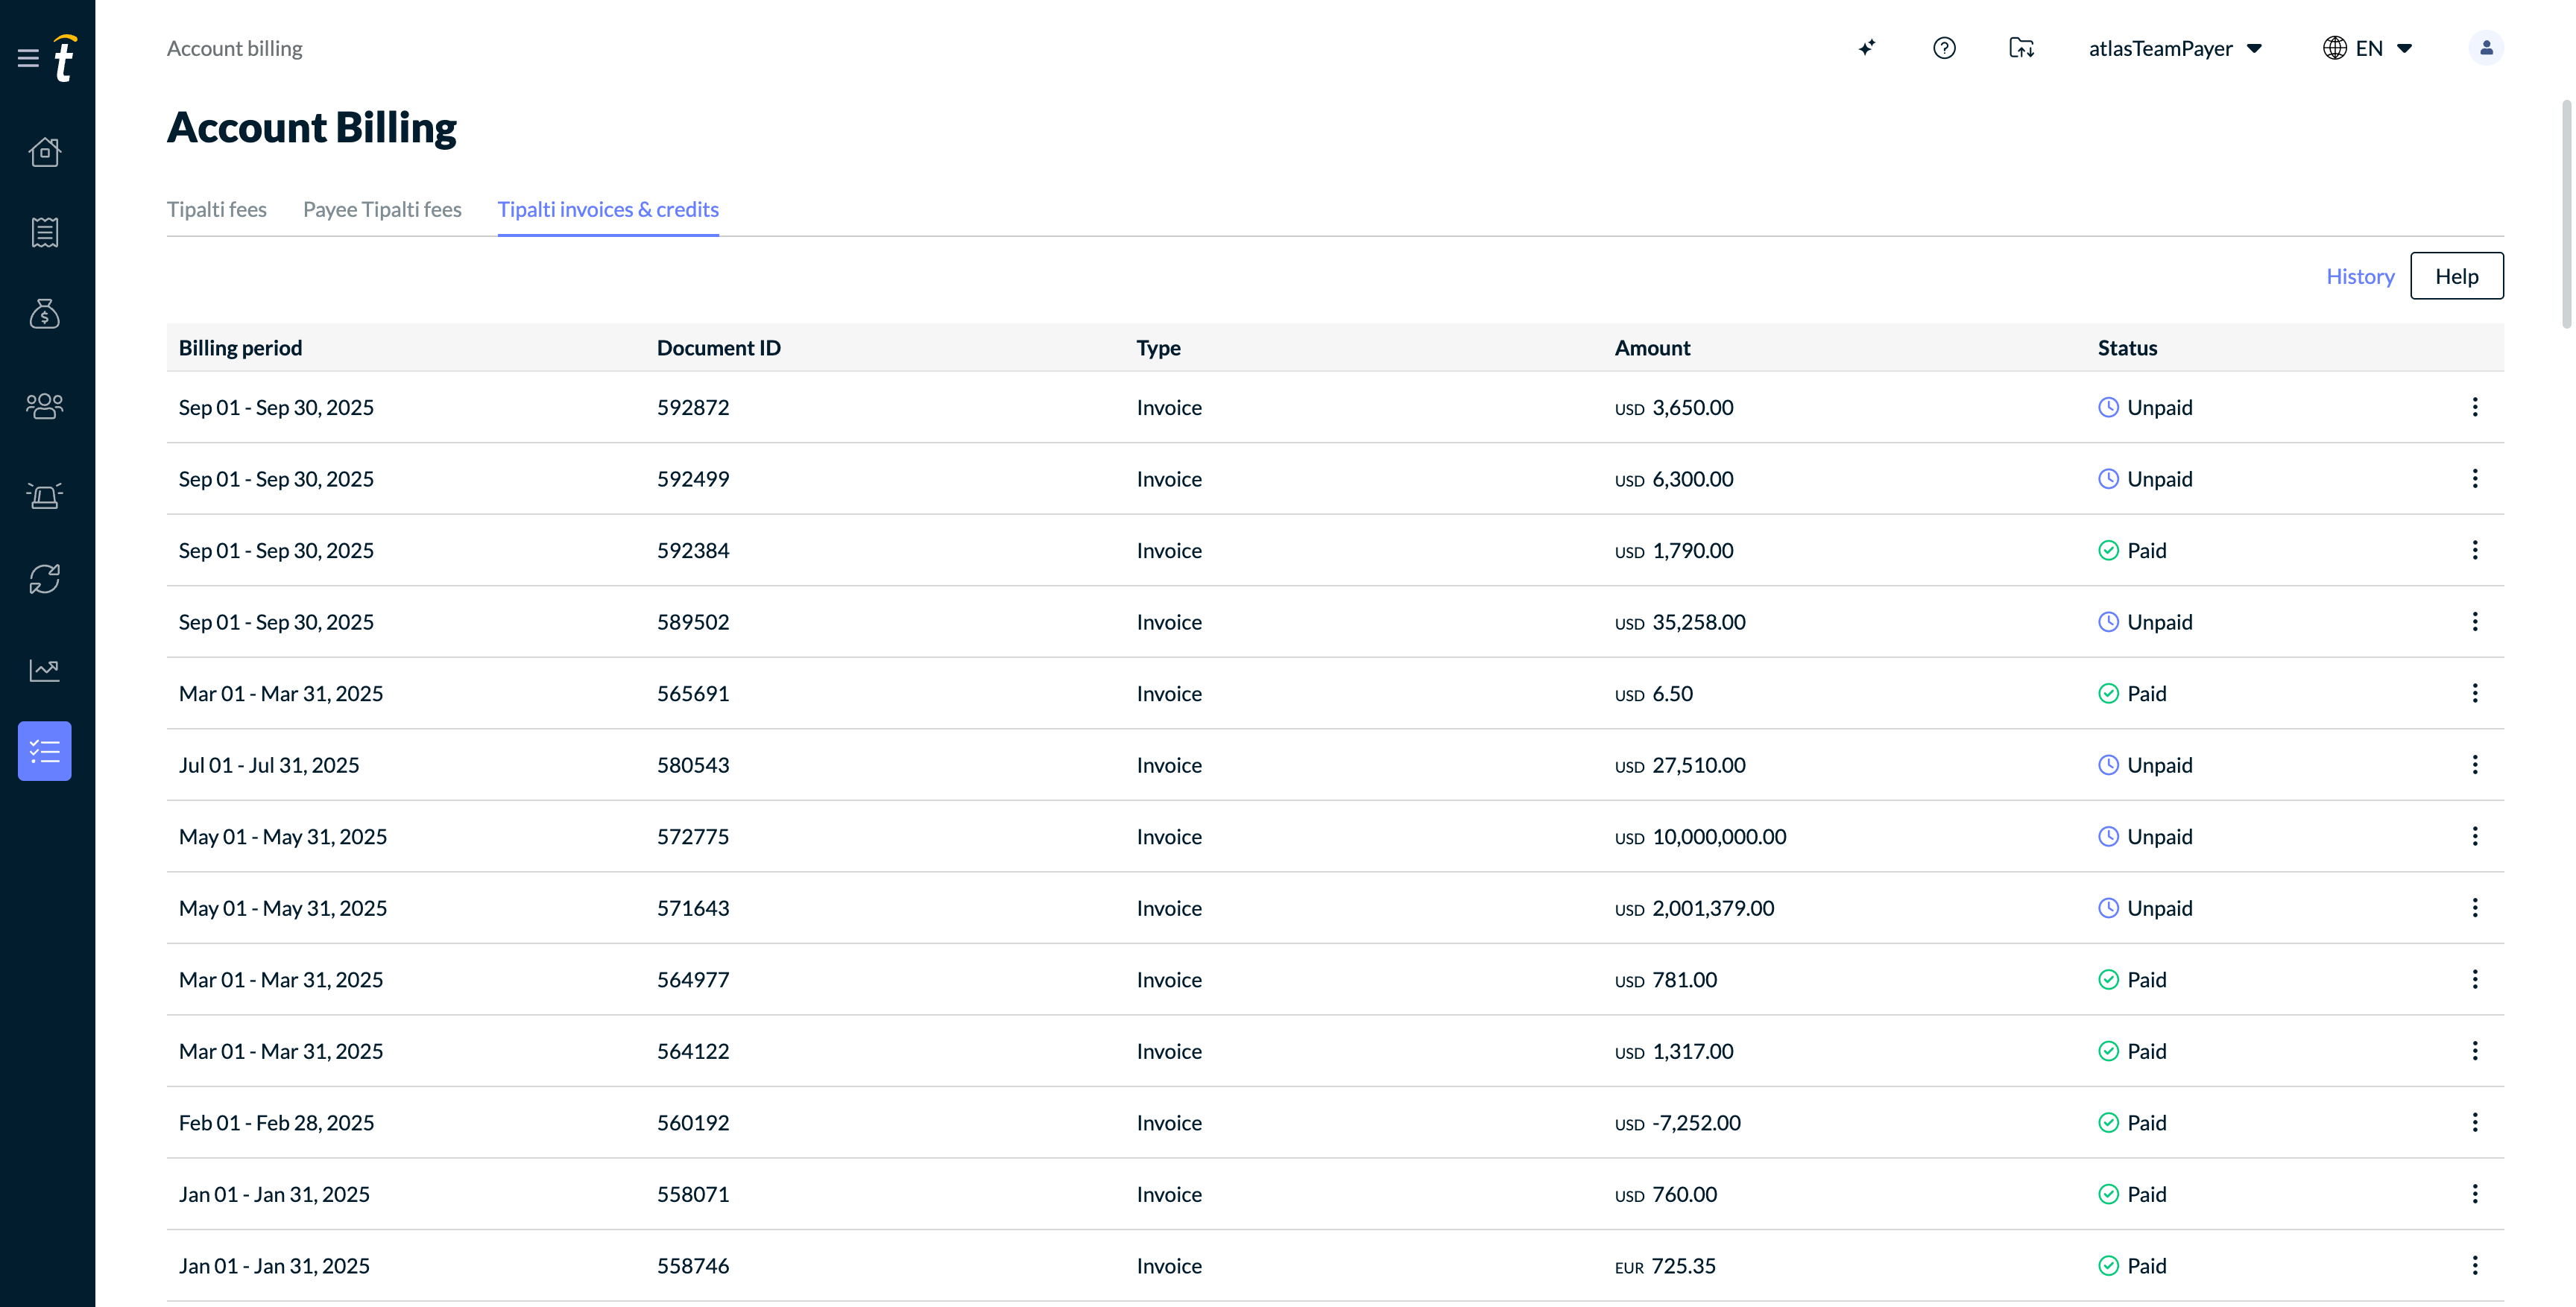Click the page vertical scrollbar

tap(2567, 214)
